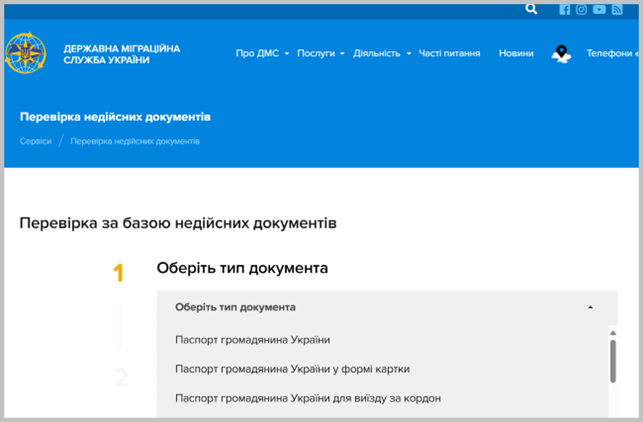This screenshot has width=643, height=422.
Task: Click the Сервіси breadcrumb link
Action: [x=36, y=141]
